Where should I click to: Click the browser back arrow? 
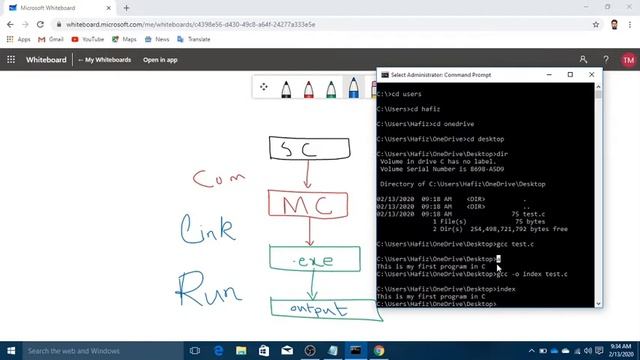pyautogui.click(x=10, y=24)
